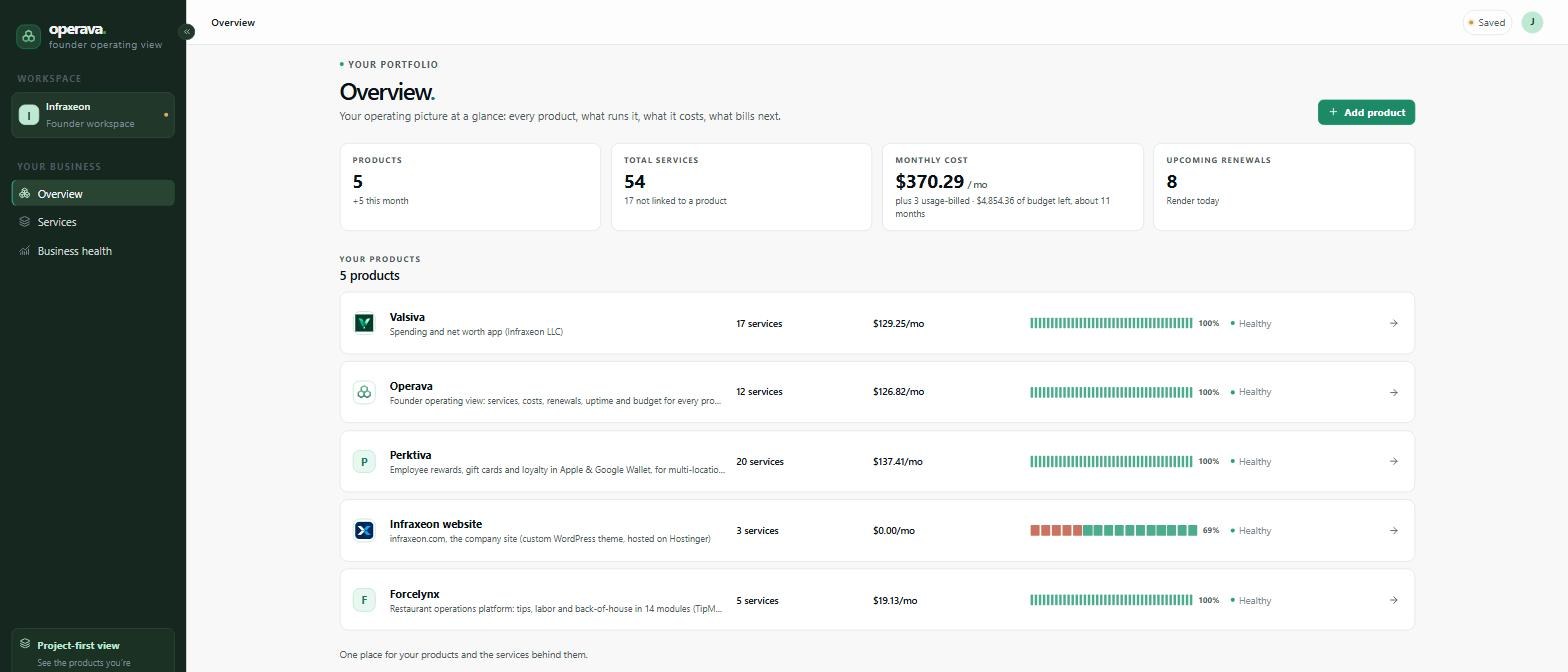This screenshot has height=672, width=1568.
Task: Click the Overview sidebar icon
Action: tap(24, 193)
